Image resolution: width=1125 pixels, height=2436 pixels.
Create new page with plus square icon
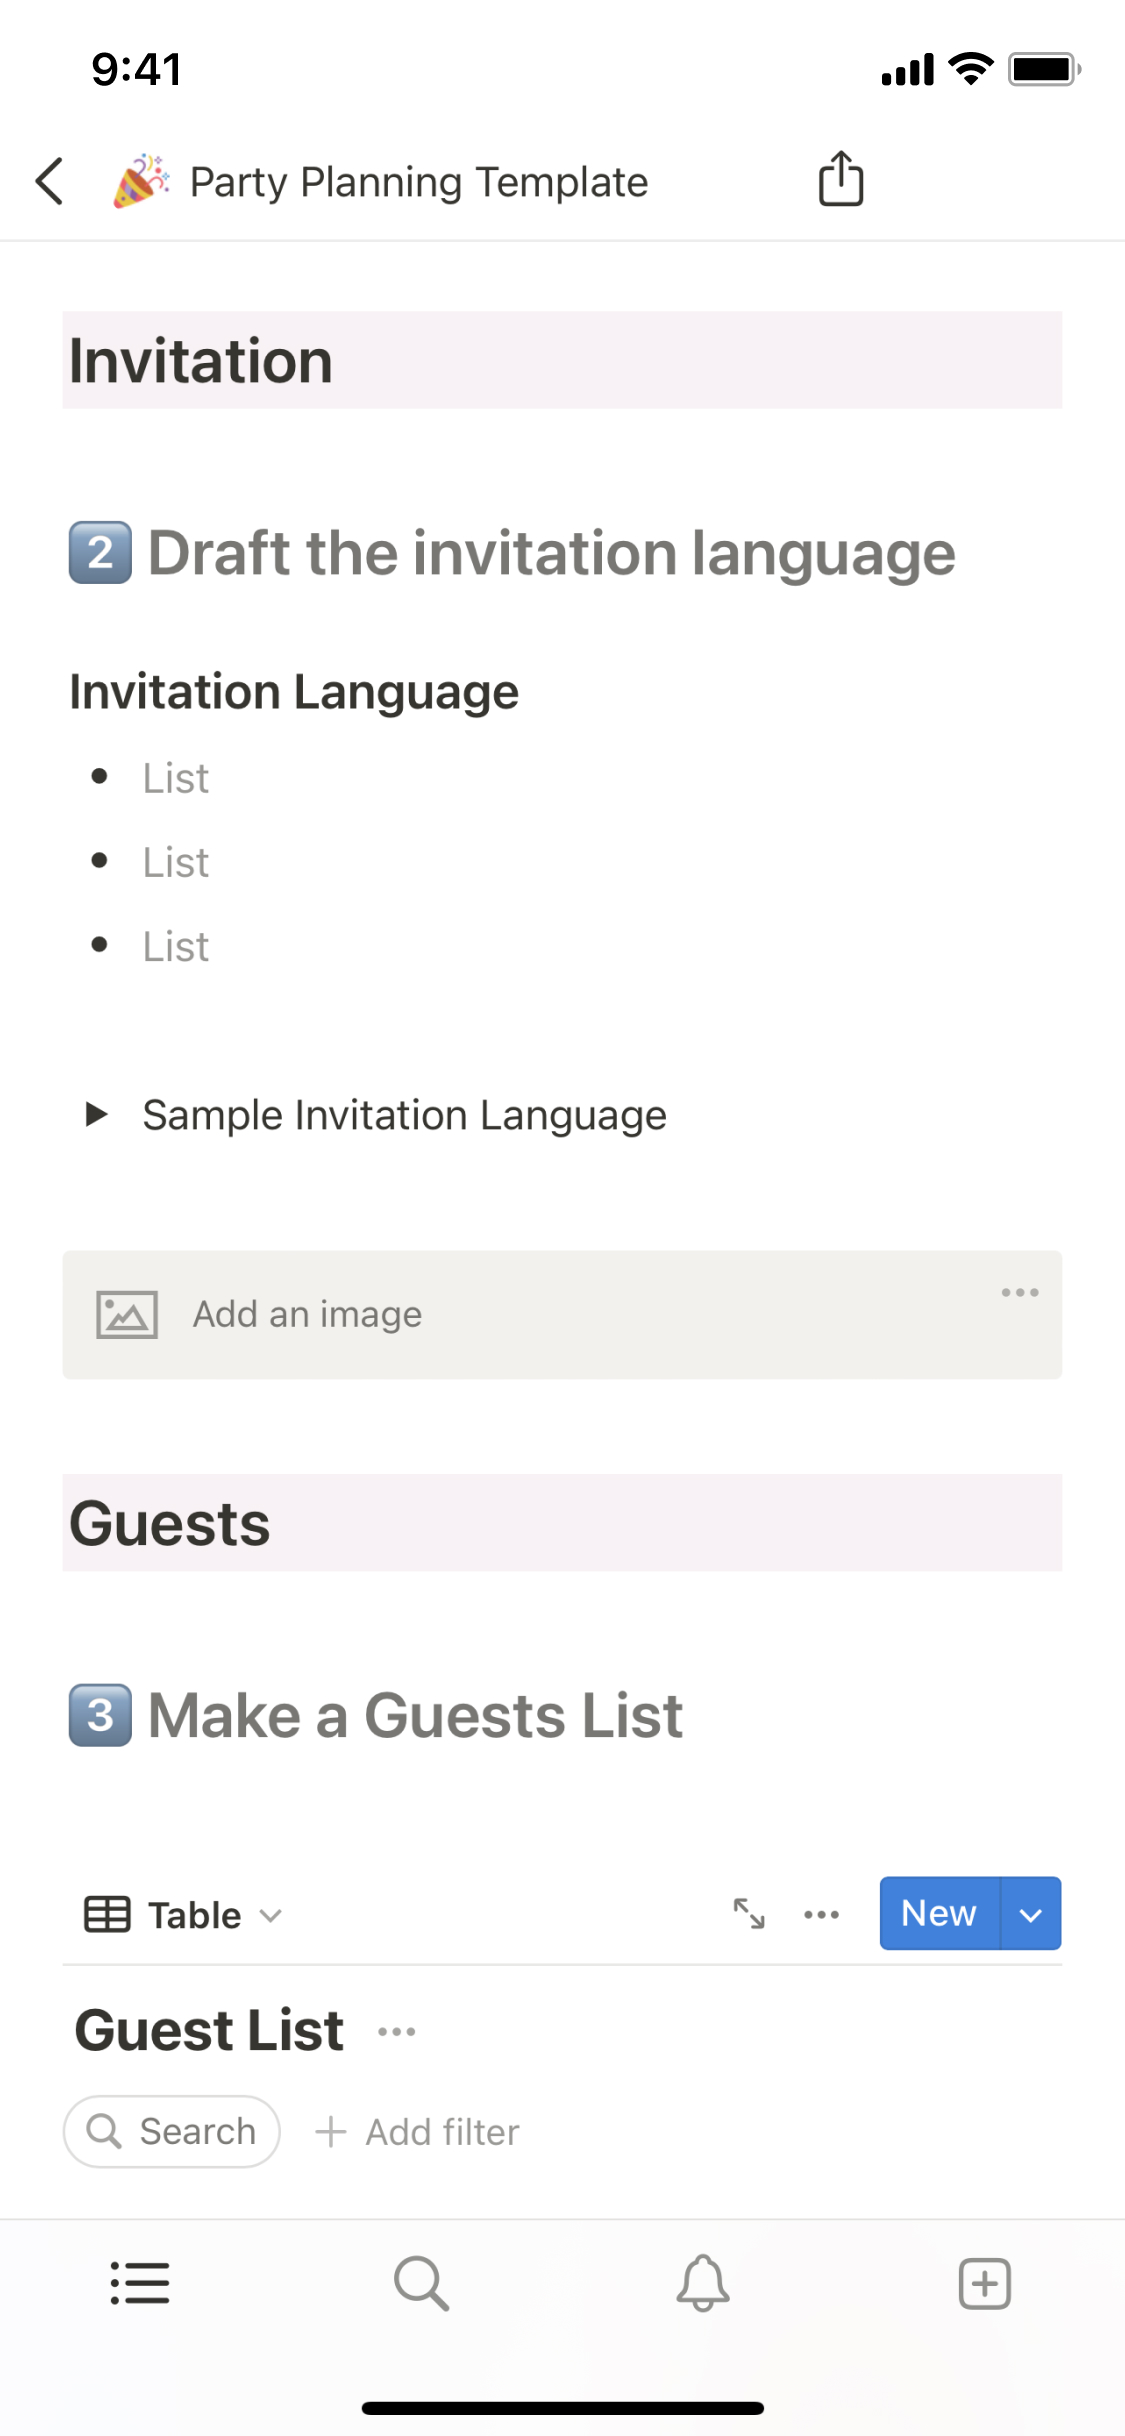(x=984, y=2283)
